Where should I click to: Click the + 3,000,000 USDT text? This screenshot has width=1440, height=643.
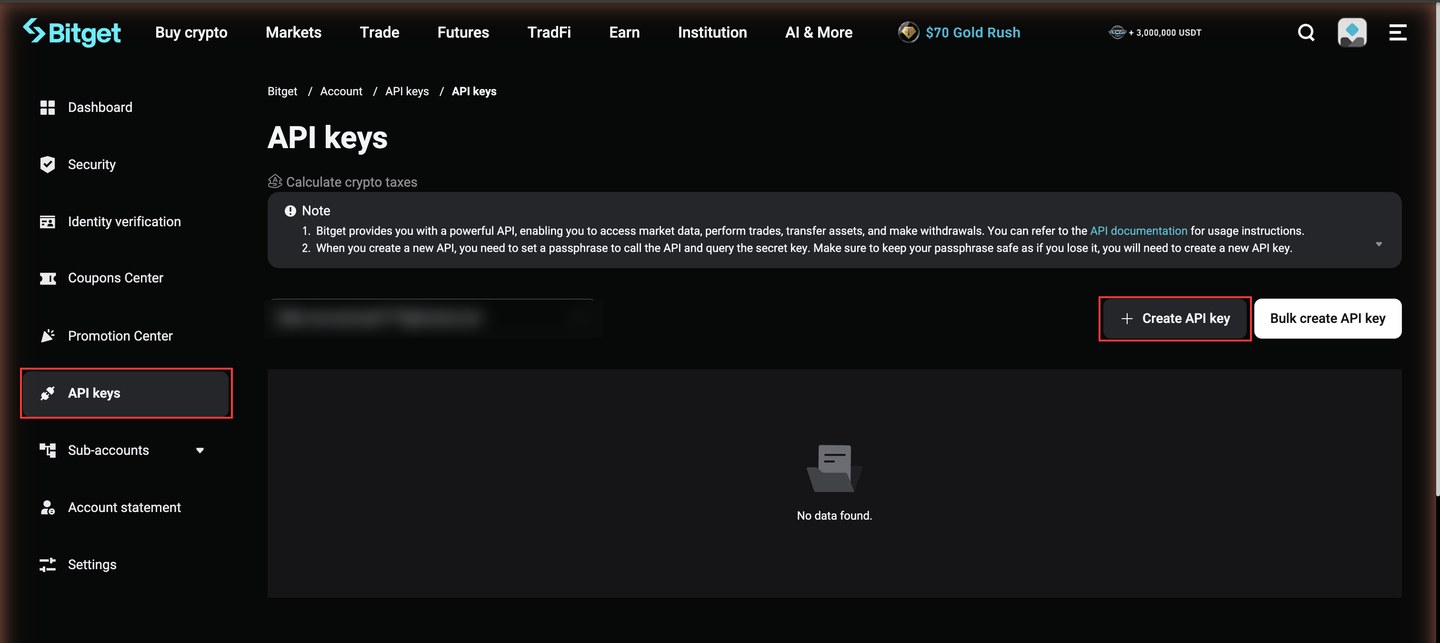click(1165, 32)
